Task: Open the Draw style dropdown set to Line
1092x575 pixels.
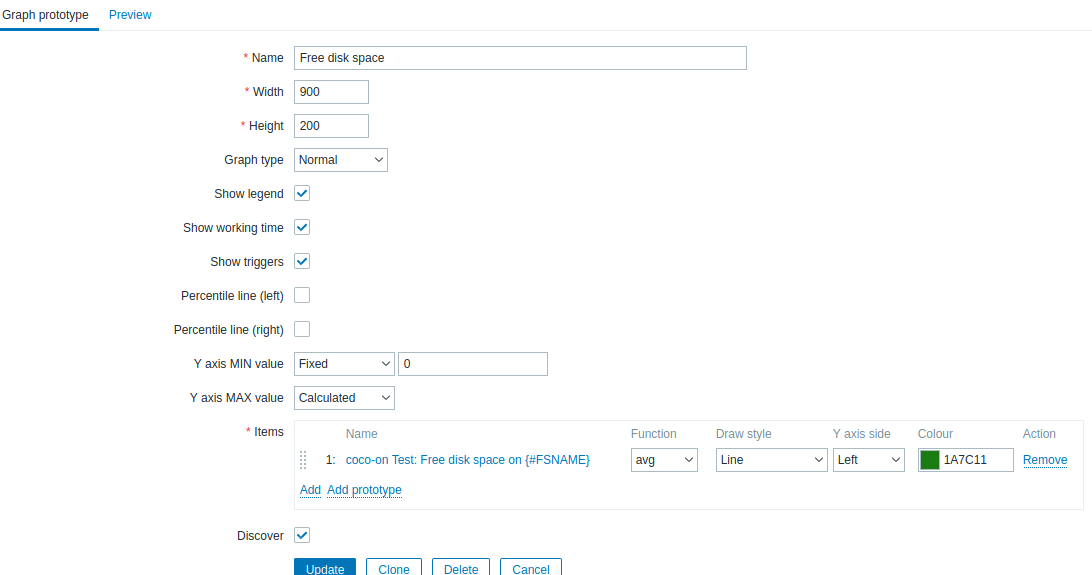Action: coord(771,460)
